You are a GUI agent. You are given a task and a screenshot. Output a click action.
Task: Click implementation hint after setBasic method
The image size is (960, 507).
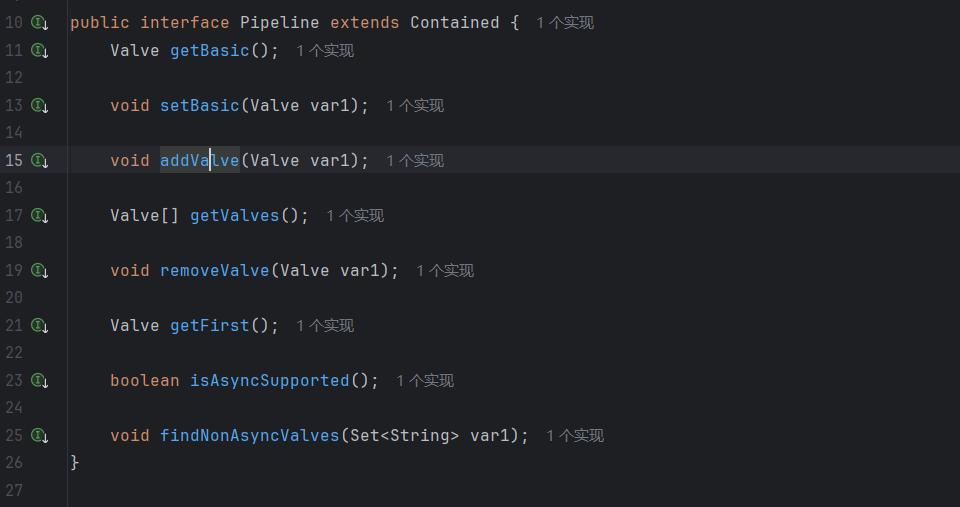415,105
